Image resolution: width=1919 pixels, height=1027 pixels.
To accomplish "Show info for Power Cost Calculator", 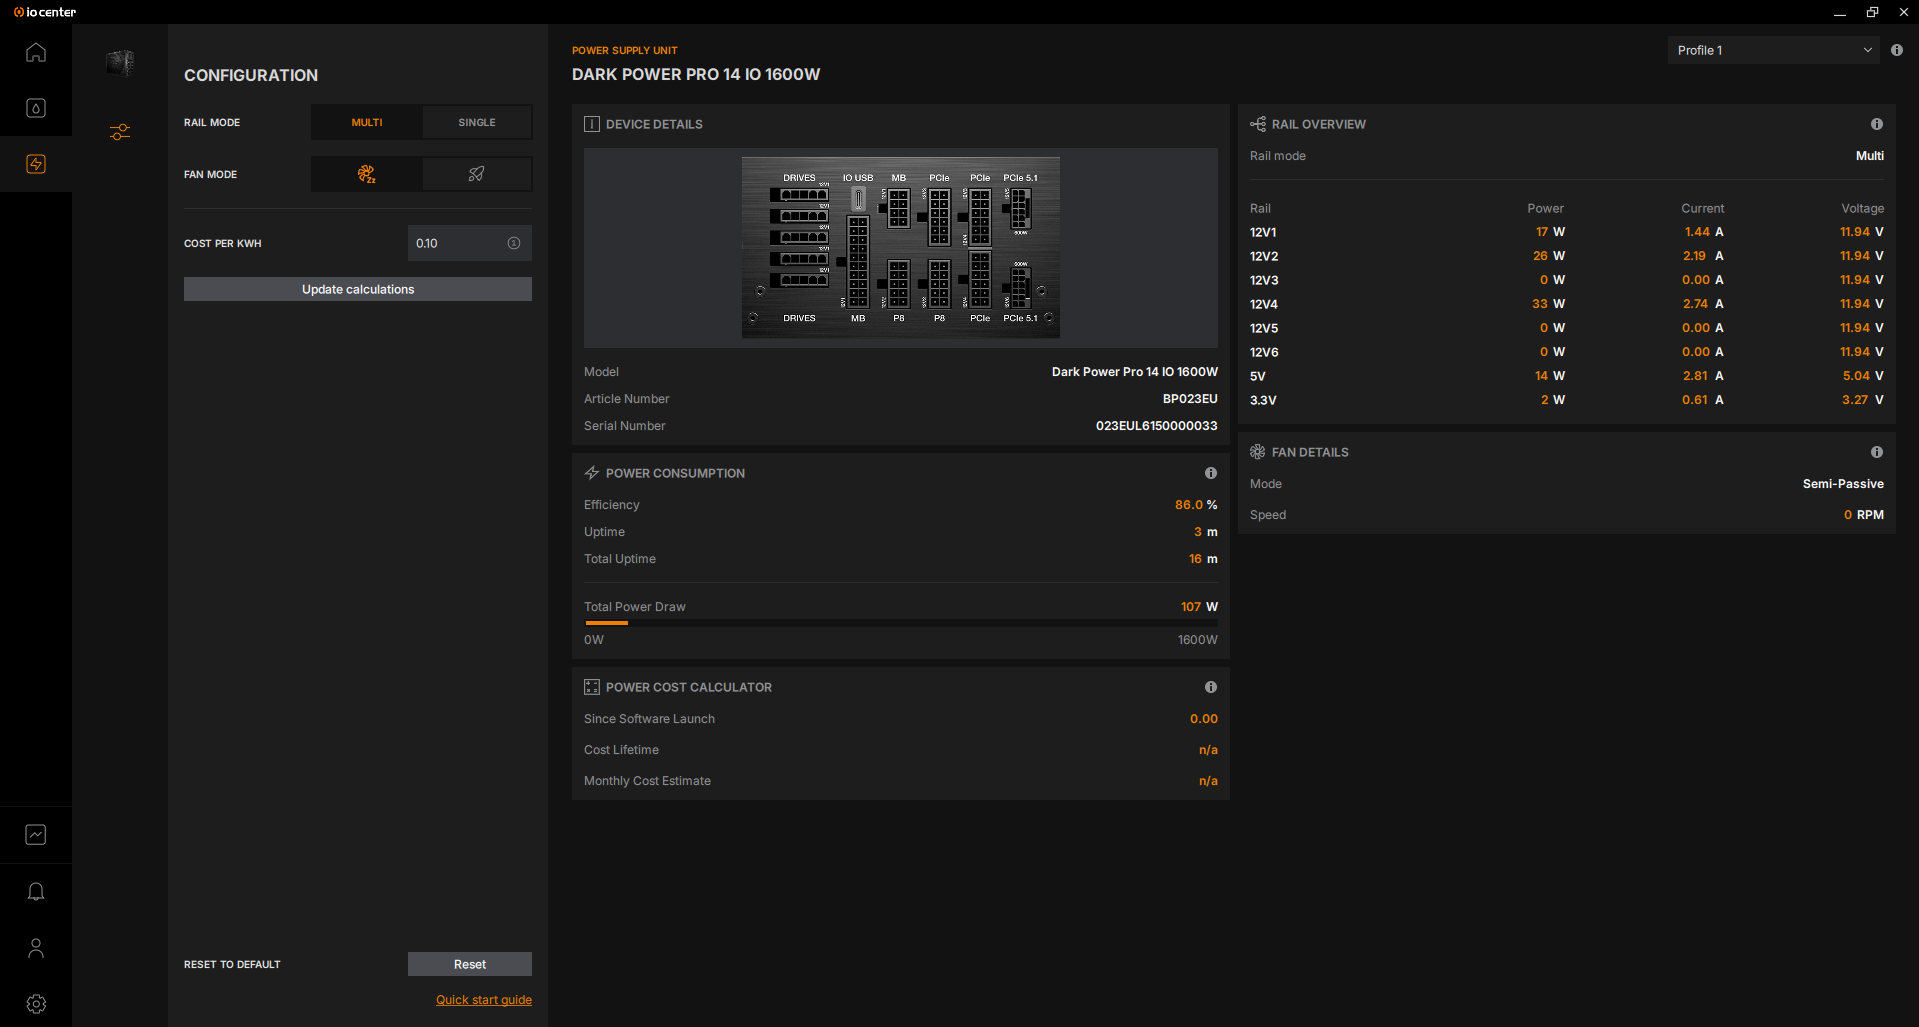I will (x=1211, y=687).
